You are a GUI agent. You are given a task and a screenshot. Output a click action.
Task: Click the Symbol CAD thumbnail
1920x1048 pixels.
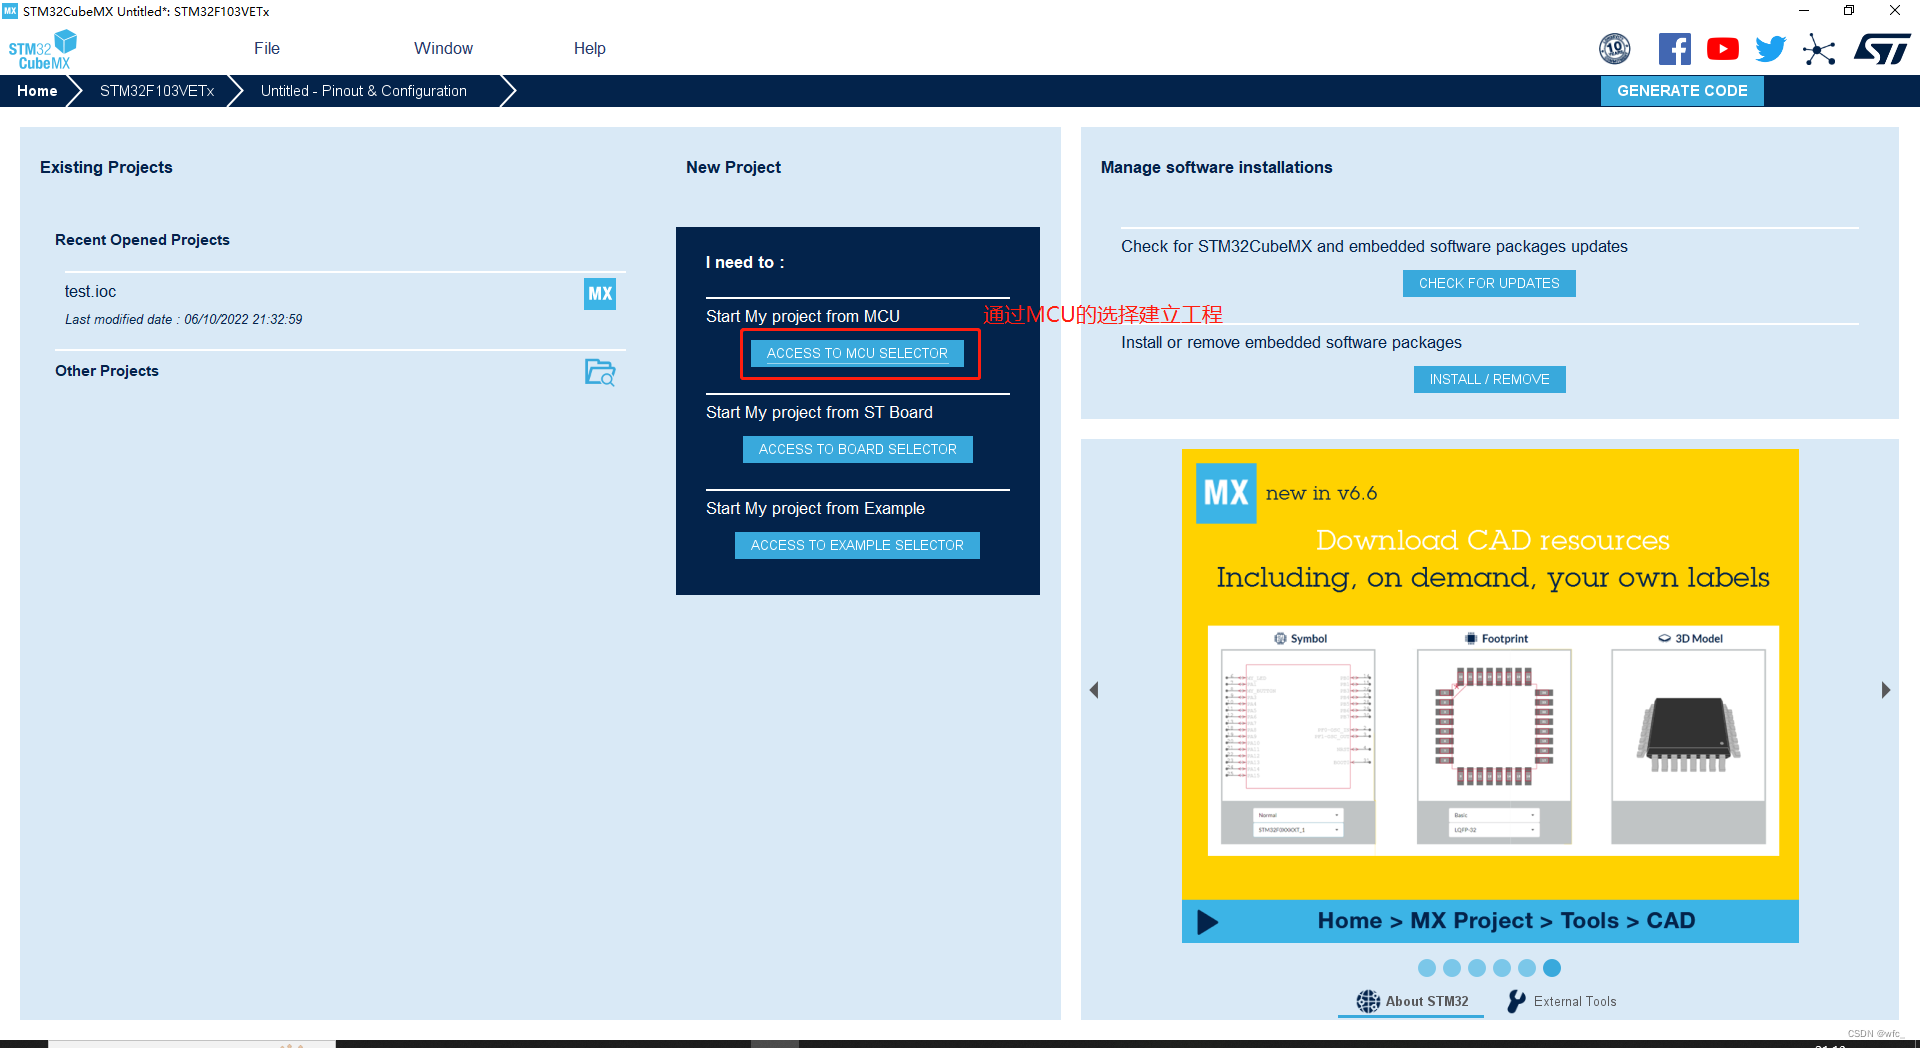pyautogui.click(x=1298, y=746)
